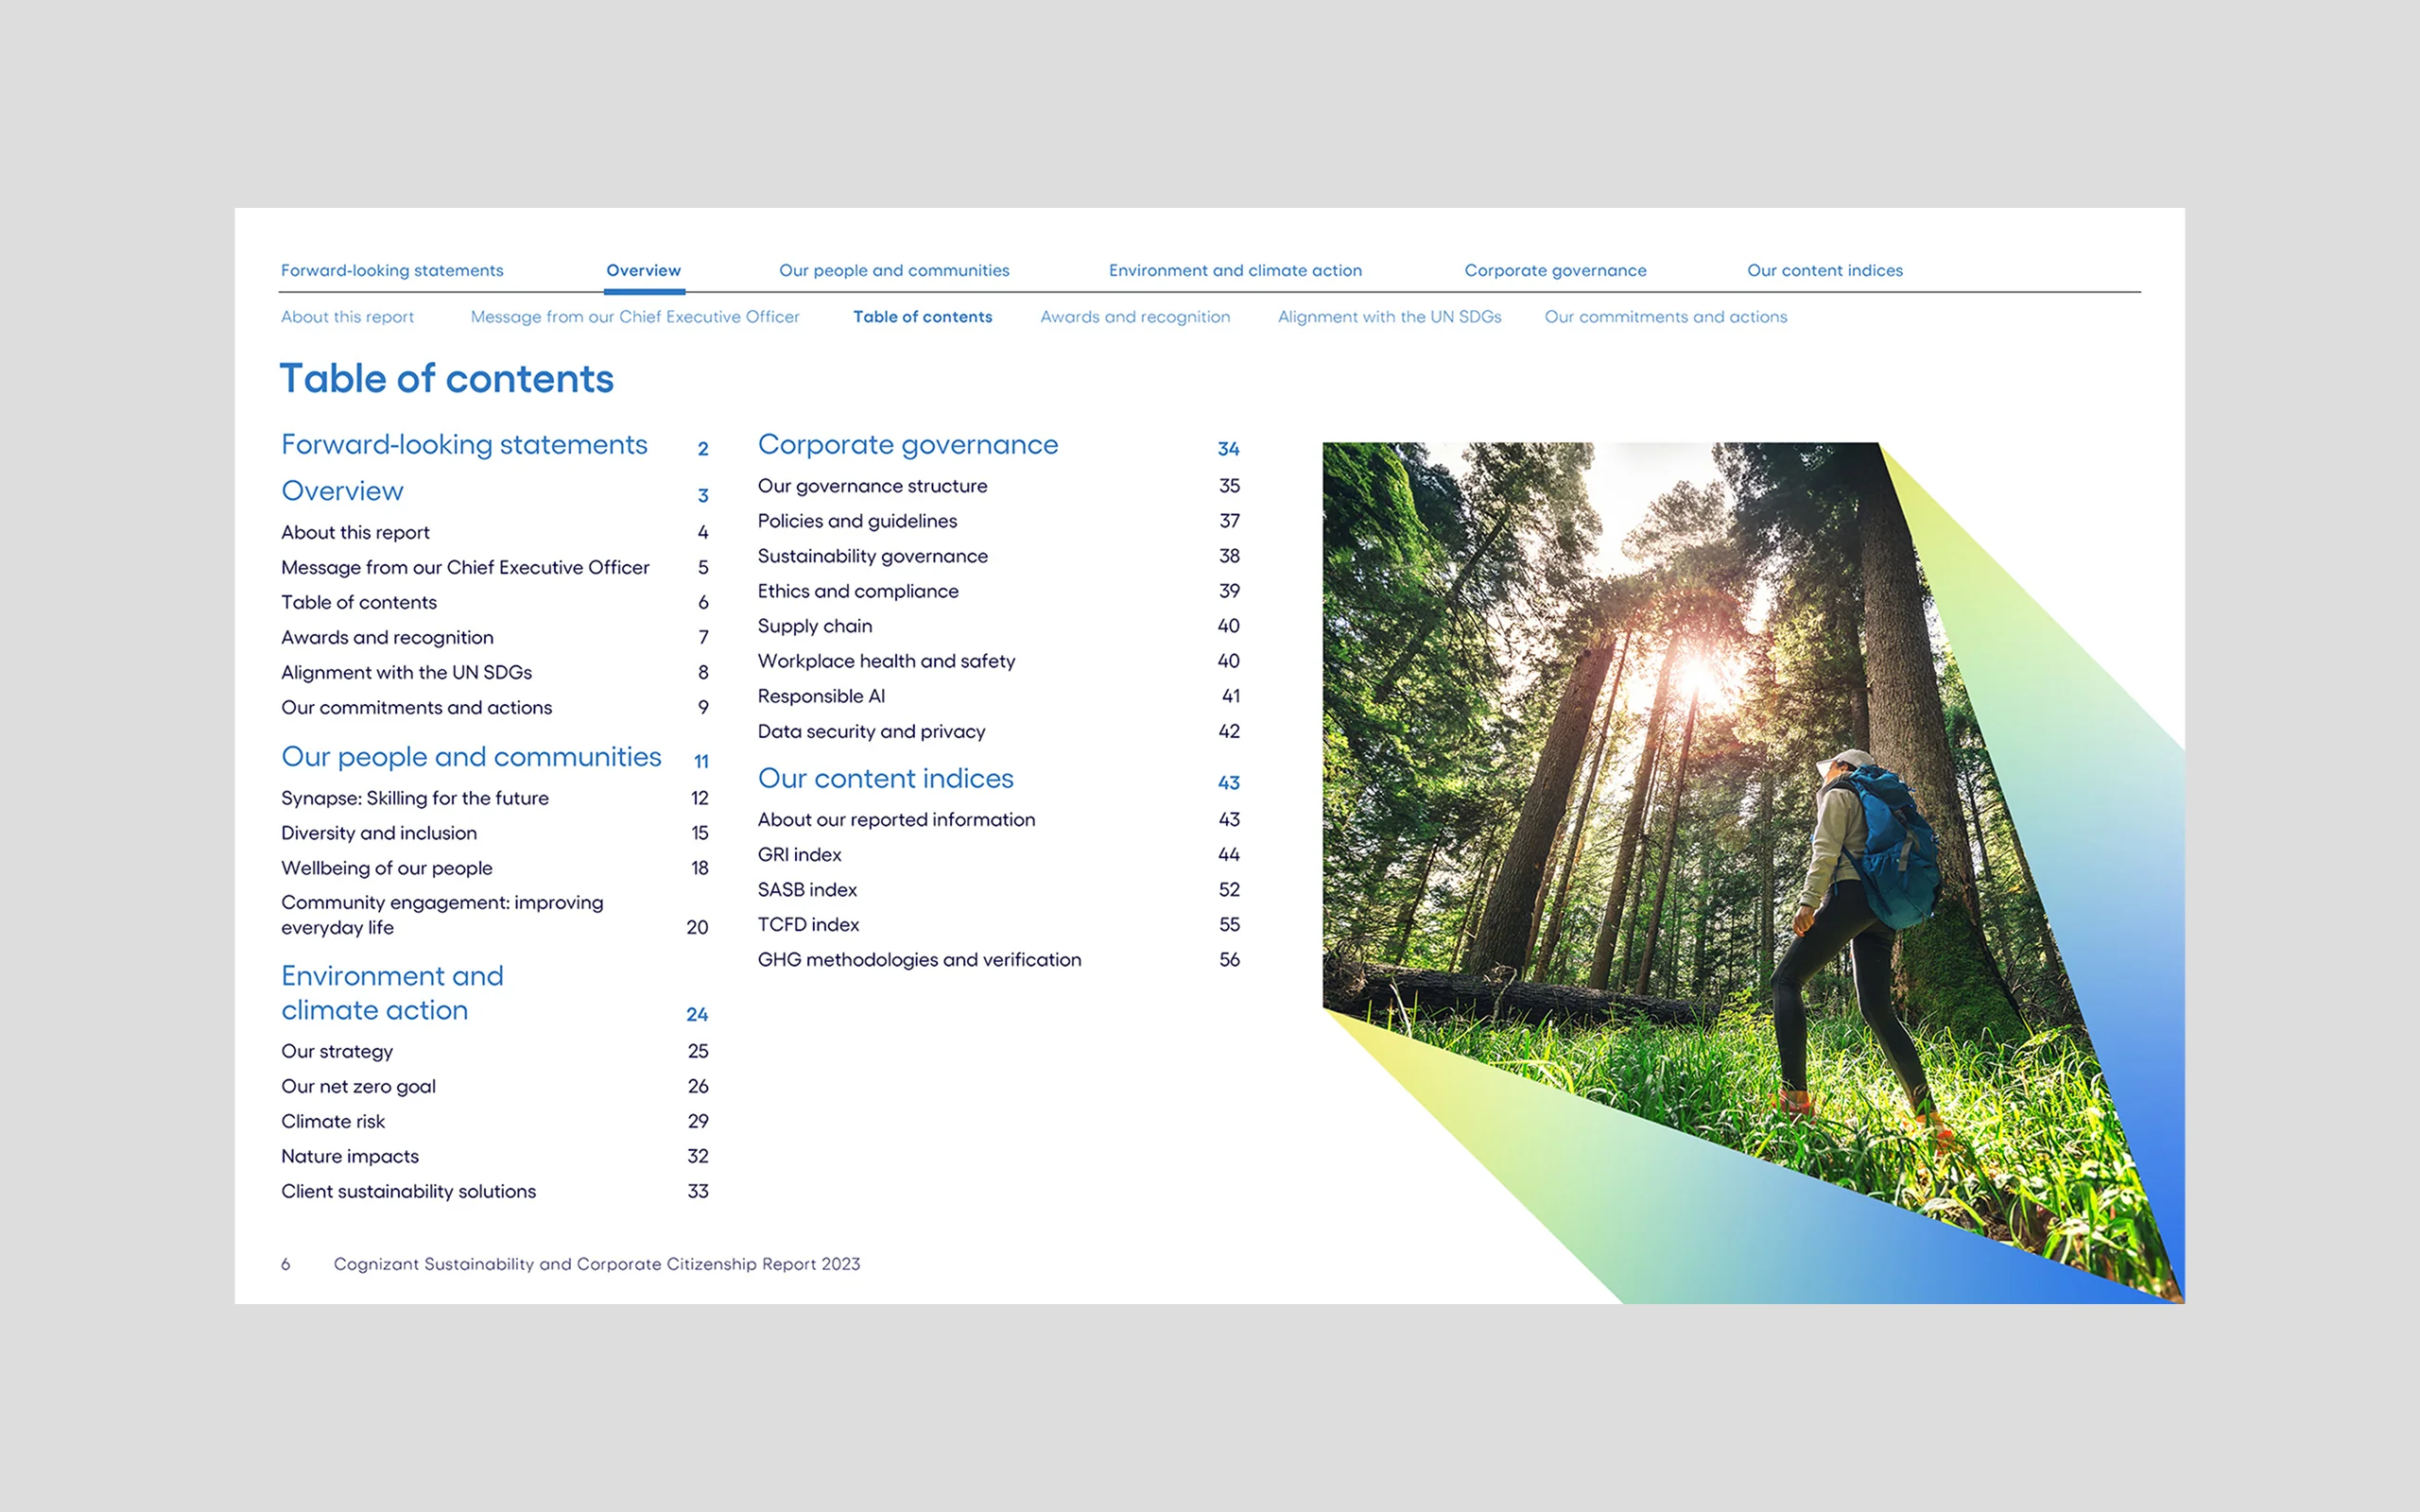Click the Corporate governance section heading
The width and height of the screenshot is (2420, 1512).
[907, 444]
